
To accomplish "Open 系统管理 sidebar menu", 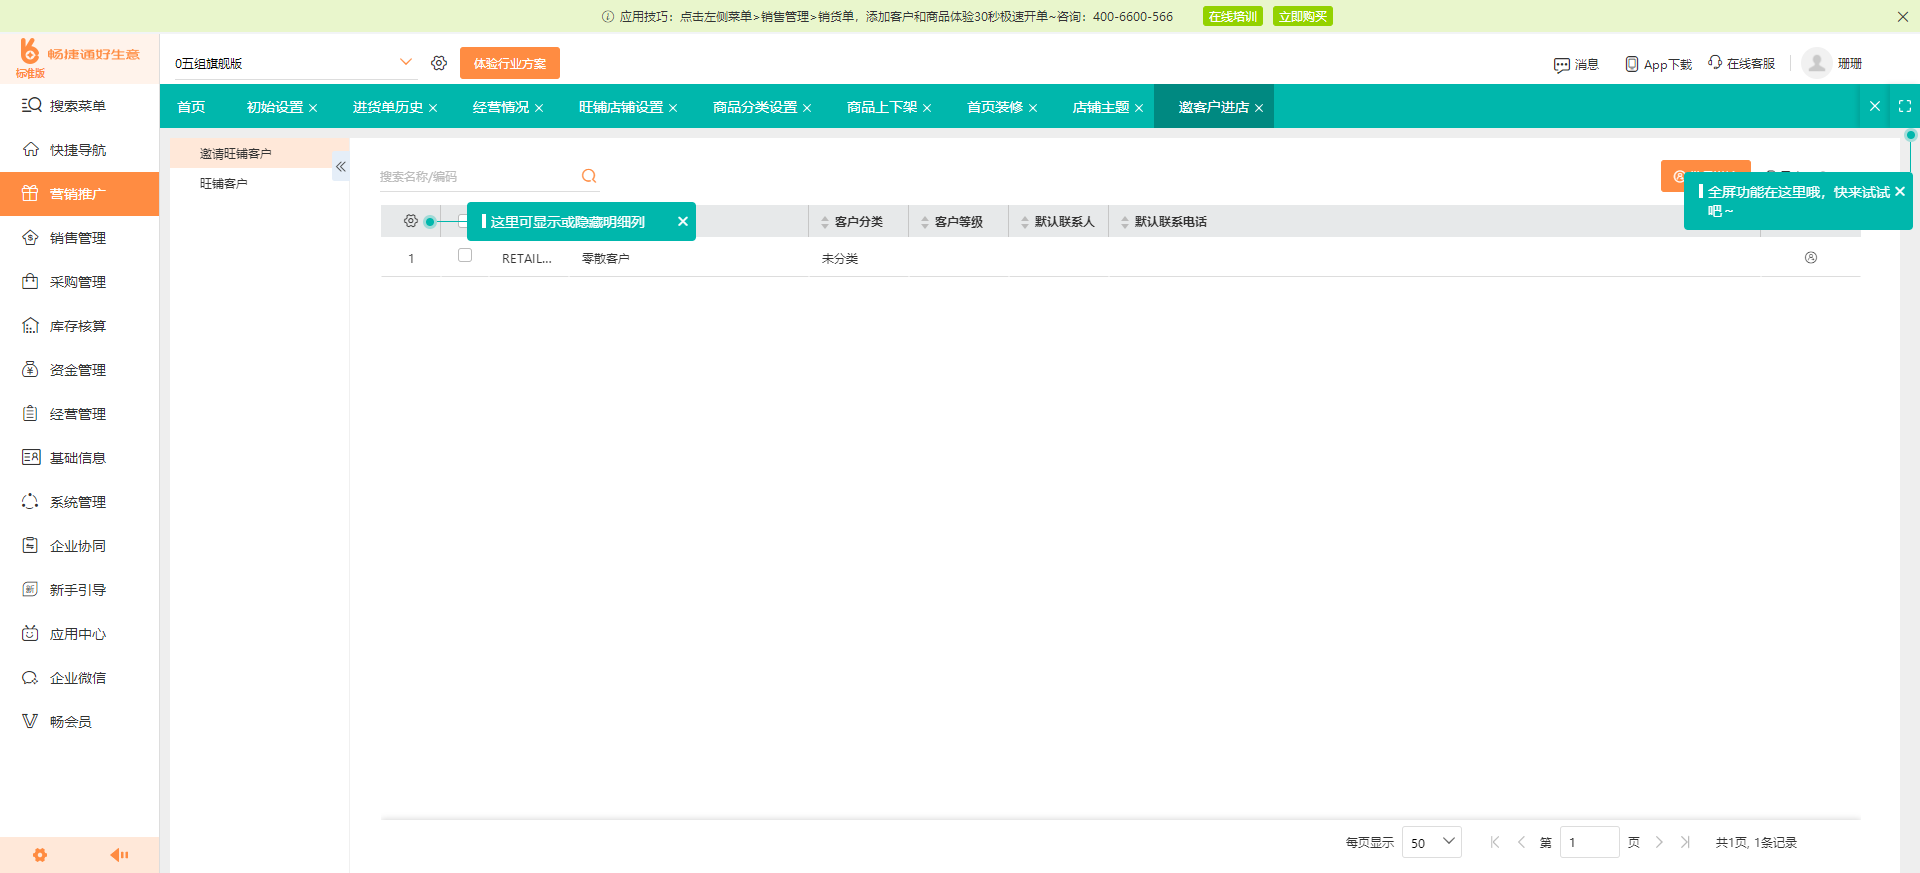I will pos(79,502).
